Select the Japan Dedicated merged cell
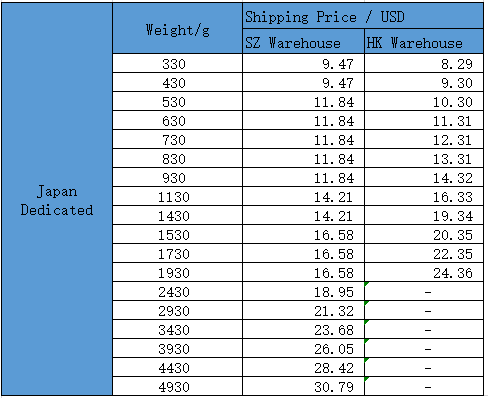 (57, 199)
